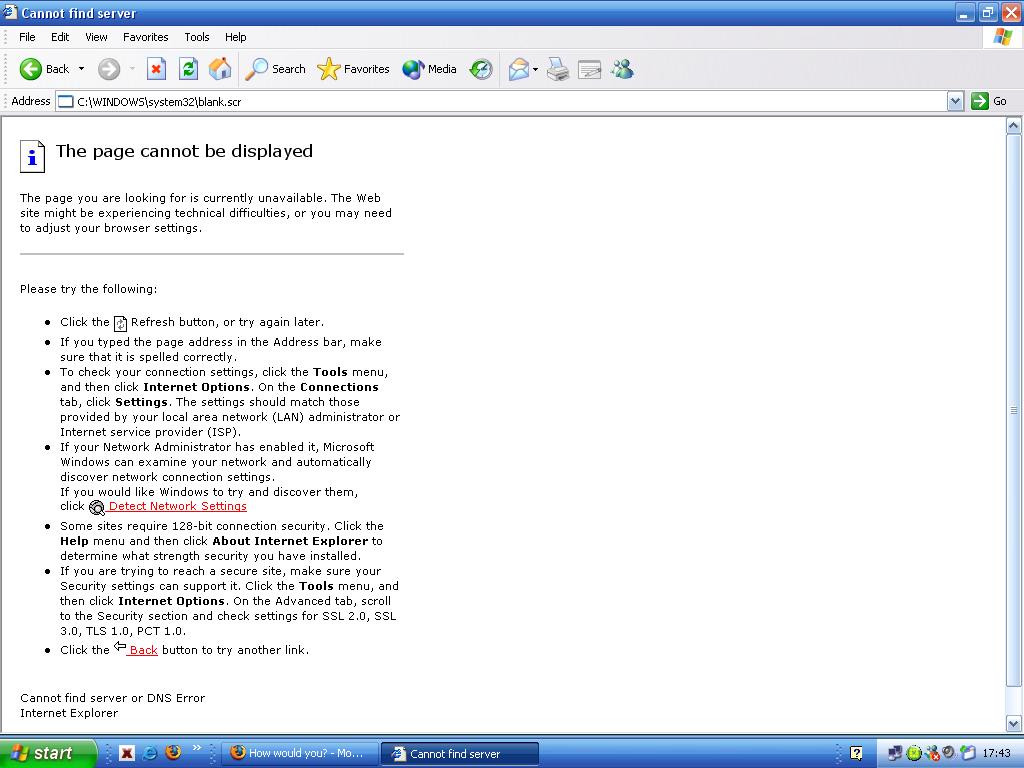Click the Edit page toolbar icon
This screenshot has width=1024, height=768.
pos(590,69)
